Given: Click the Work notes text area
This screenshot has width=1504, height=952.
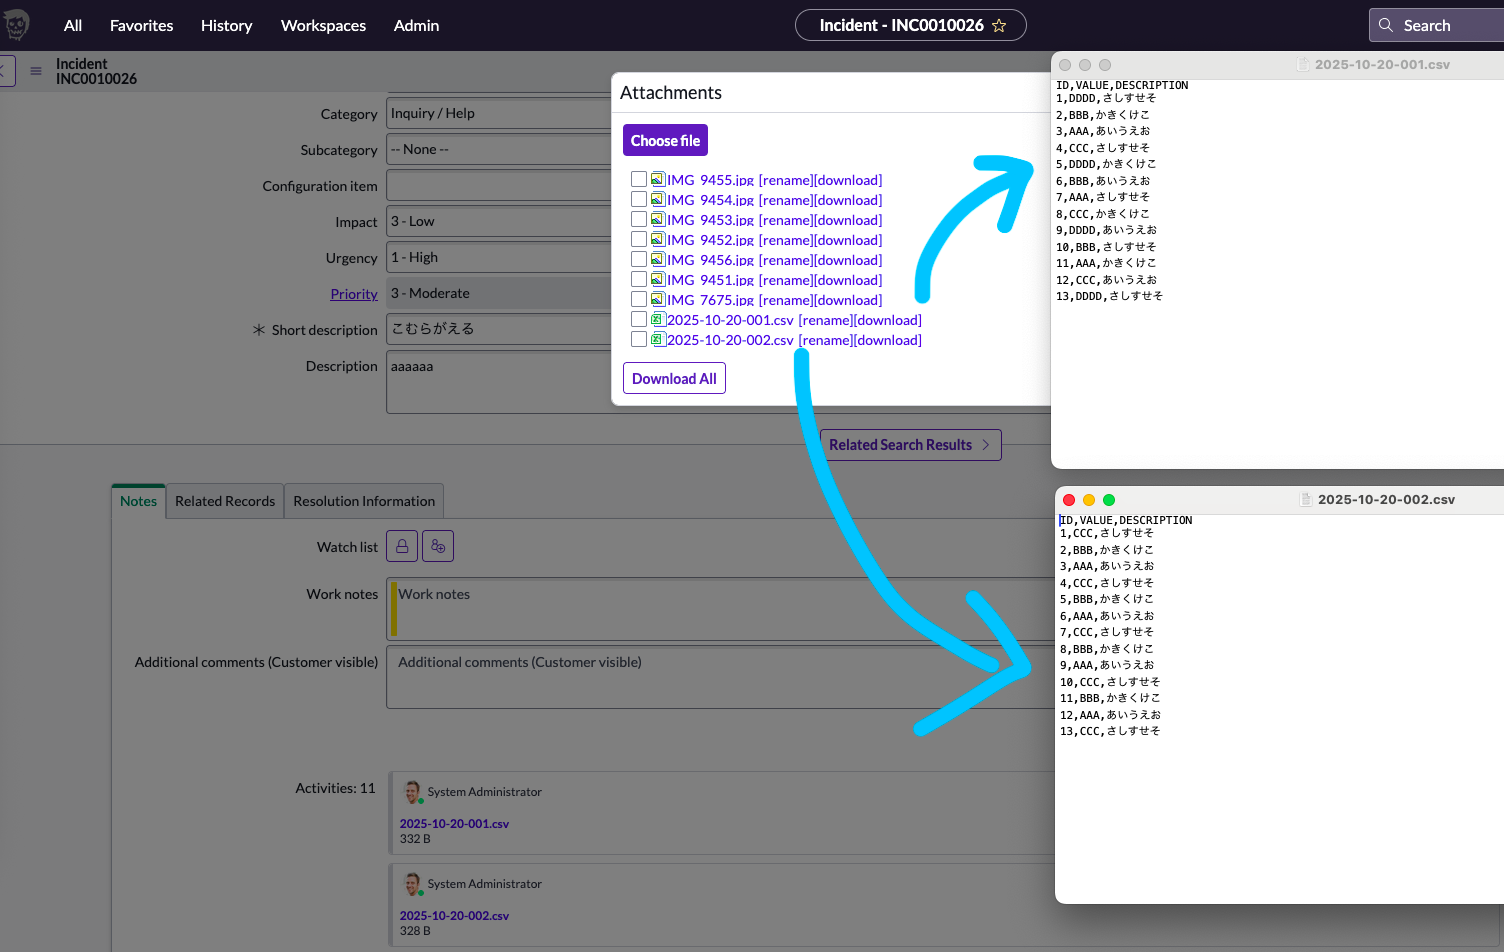Looking at the screenshot, I should [x=721, y=609].
